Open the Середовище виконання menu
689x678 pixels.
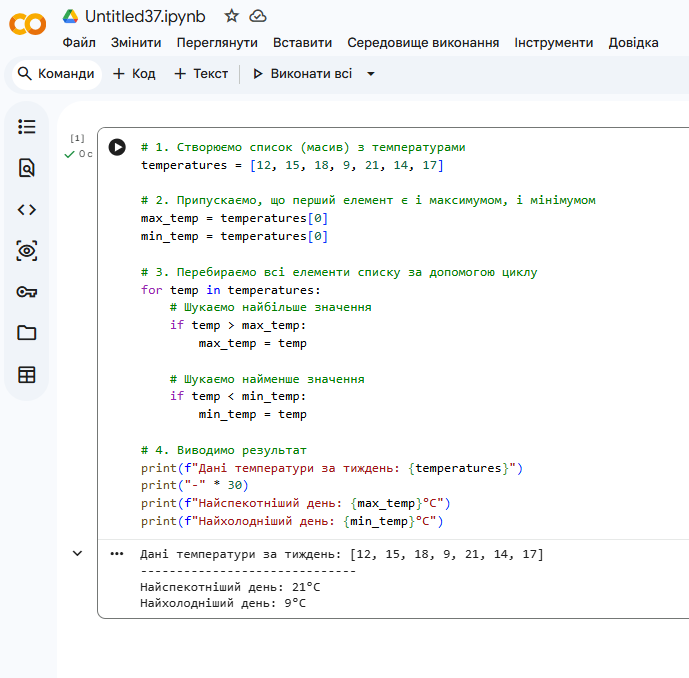point(423,43)
